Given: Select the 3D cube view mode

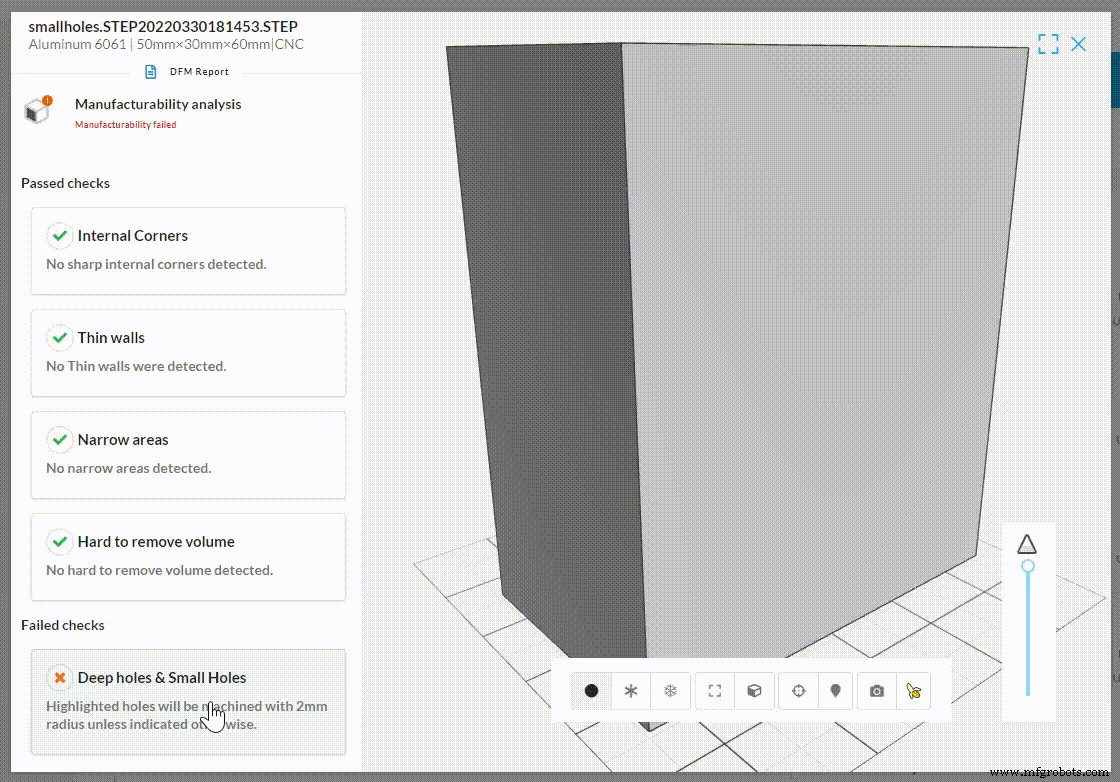Looking at the screenshot, I should click(x=754, y=691).
